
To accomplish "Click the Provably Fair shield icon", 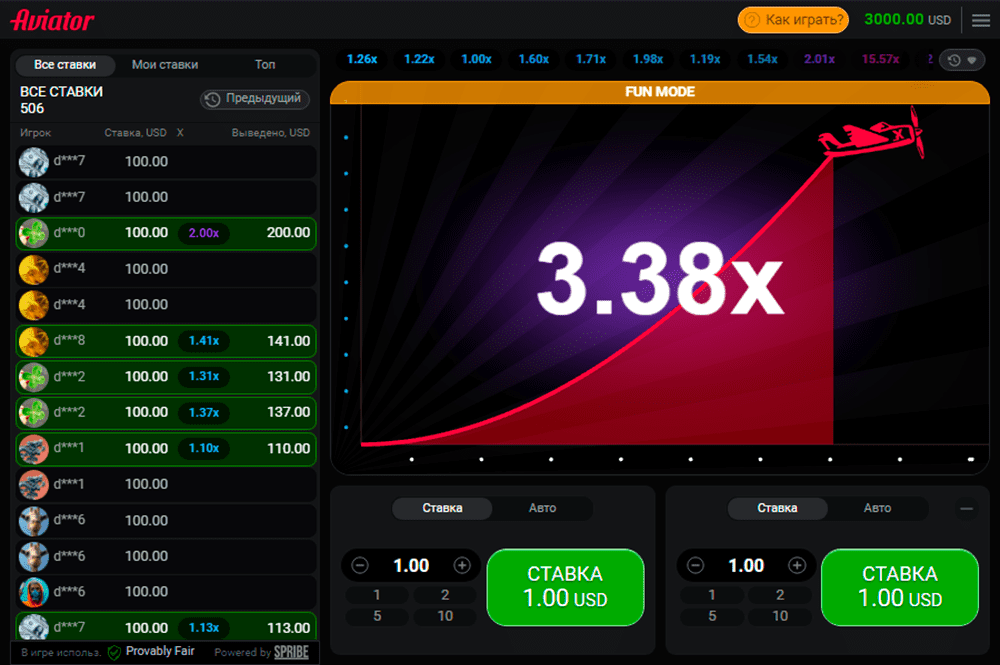I will coord(114,652).
